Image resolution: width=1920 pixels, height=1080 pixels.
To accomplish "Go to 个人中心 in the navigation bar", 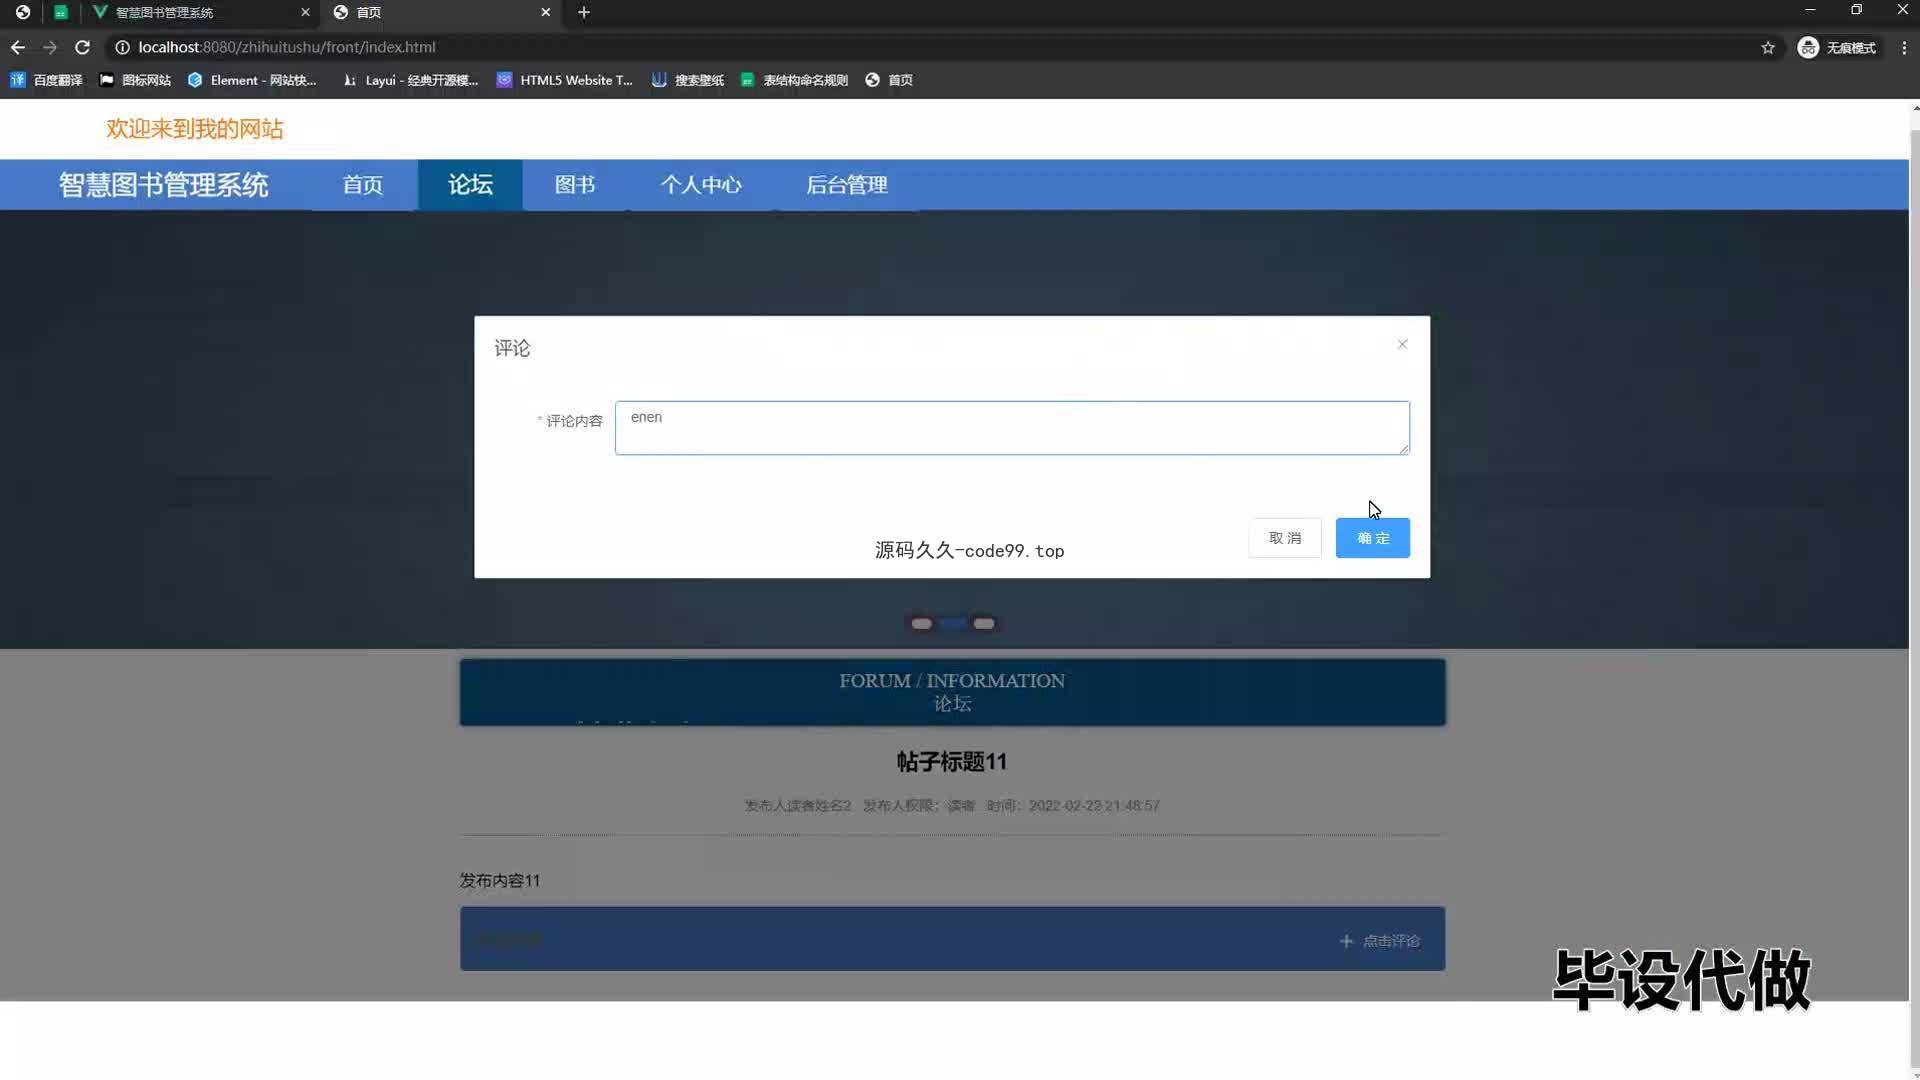I will click(700, 185).
